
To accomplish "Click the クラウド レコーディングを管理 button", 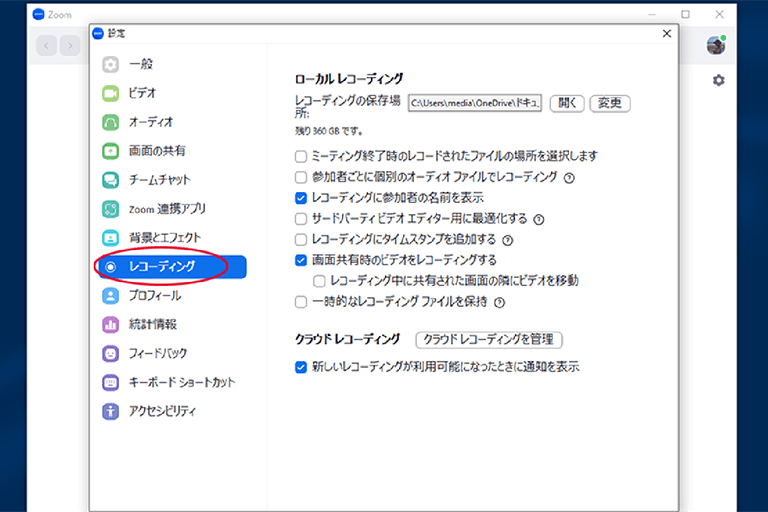I will 488,340.
